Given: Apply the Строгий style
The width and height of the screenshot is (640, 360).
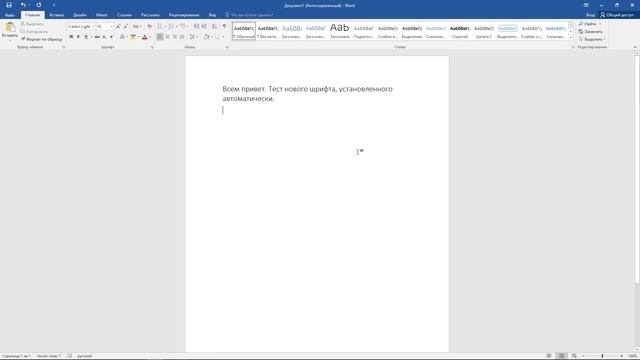Looking at the screenshot, I should [x=460, y=31].
